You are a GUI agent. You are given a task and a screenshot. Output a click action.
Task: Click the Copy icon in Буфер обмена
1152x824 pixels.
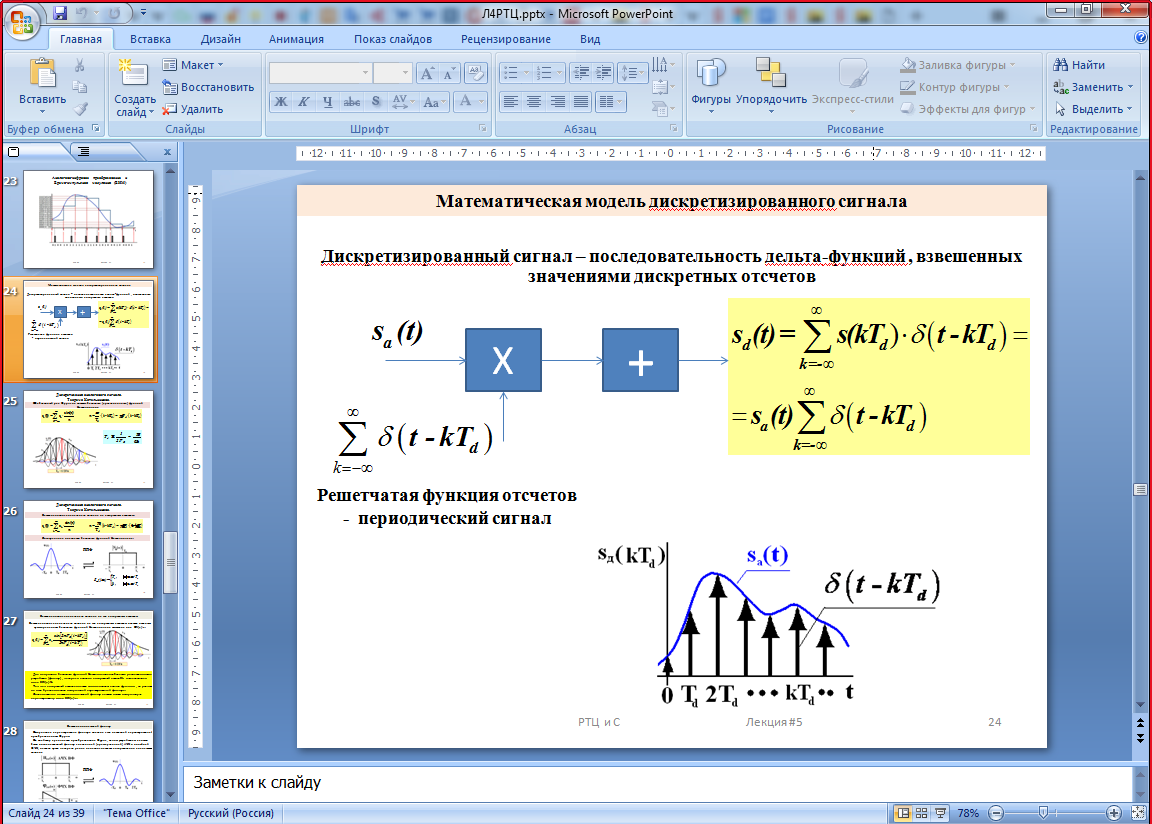[79, 87]
